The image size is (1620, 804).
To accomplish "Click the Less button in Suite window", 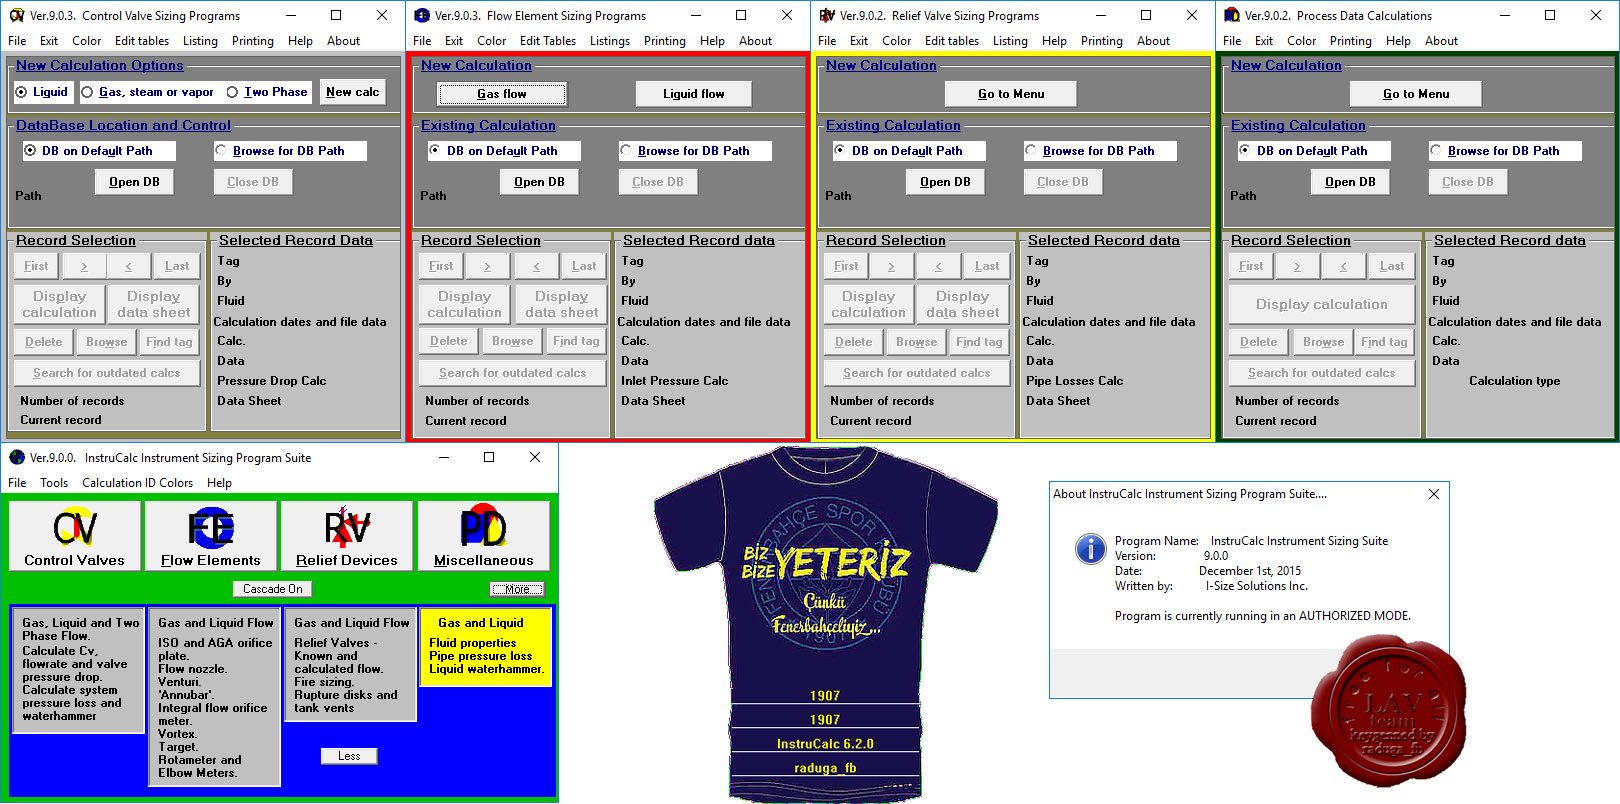I will [349, 756].
